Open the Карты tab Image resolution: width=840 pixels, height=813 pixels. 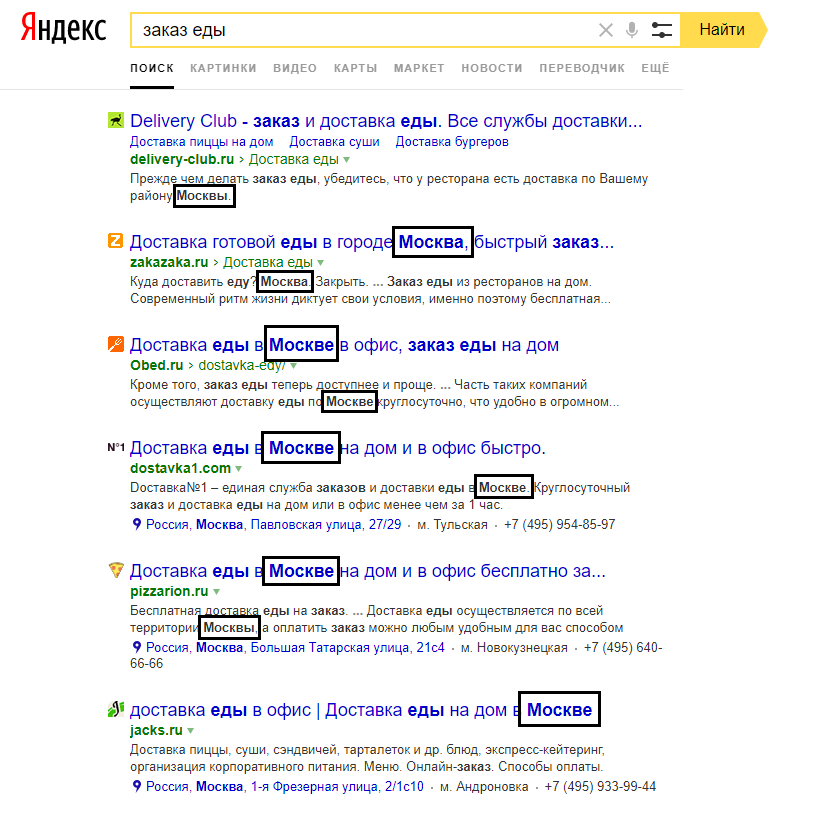pyautogui.click(x=356, y=68)
